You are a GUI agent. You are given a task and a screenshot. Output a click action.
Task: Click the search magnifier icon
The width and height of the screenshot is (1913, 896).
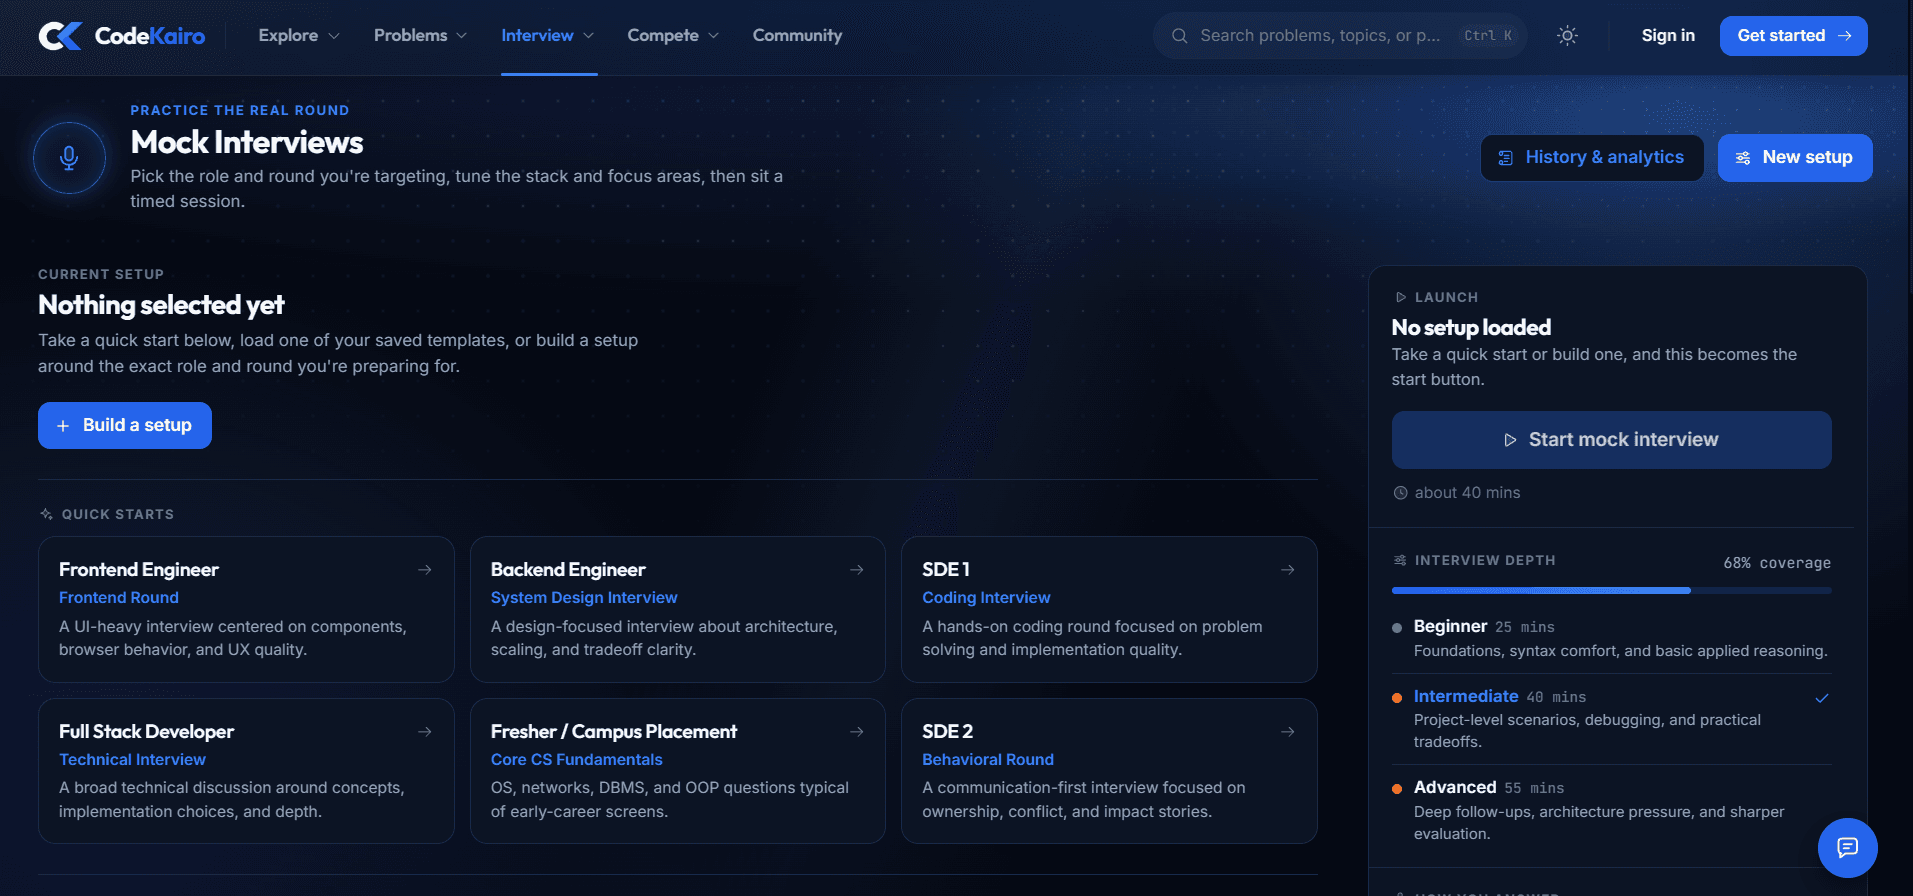click(1180, 36)
